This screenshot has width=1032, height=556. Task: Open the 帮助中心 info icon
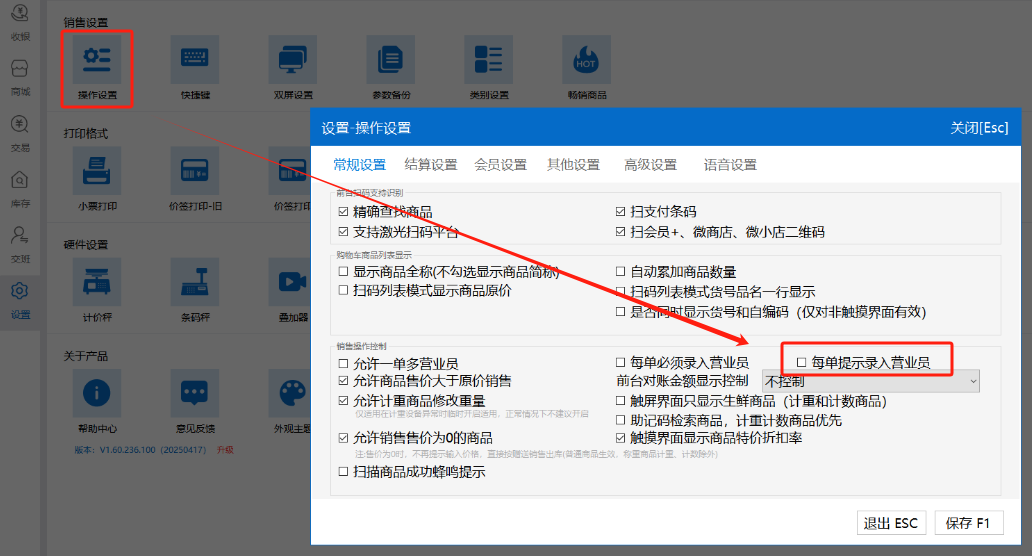97,393
